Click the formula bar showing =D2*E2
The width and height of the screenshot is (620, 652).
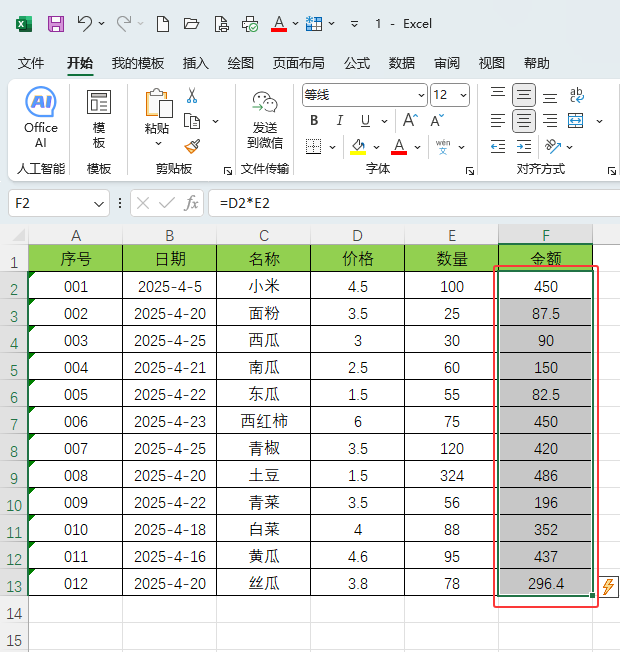(x=414, y=203)
